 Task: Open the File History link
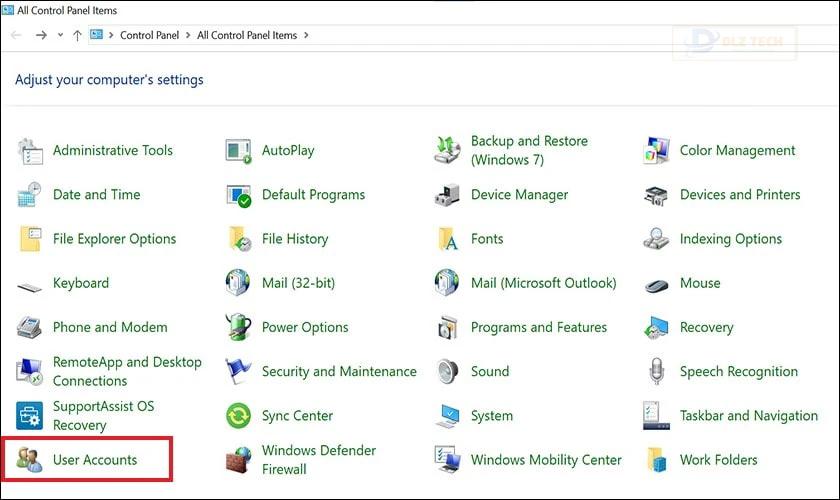295,239
